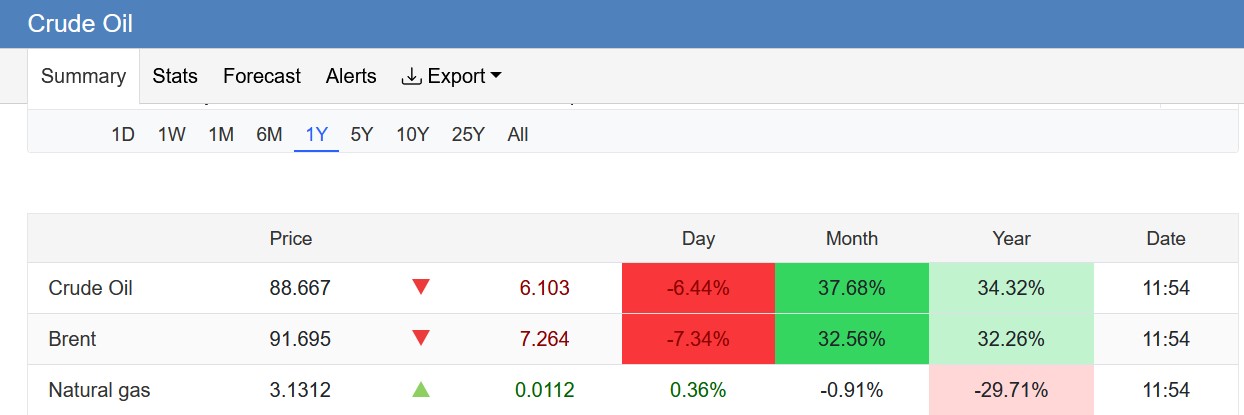Open the Natural gas commodity link
Screen dimensions: 1244x415
[99, 390]
